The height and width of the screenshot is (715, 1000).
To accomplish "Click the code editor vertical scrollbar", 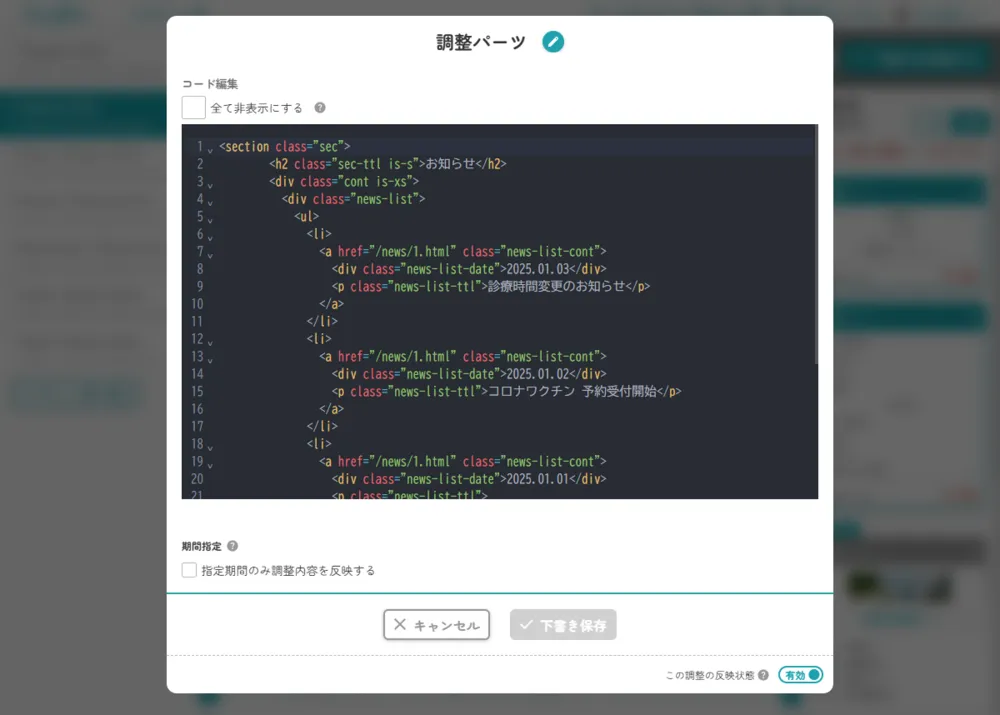I will pos(816,245).
